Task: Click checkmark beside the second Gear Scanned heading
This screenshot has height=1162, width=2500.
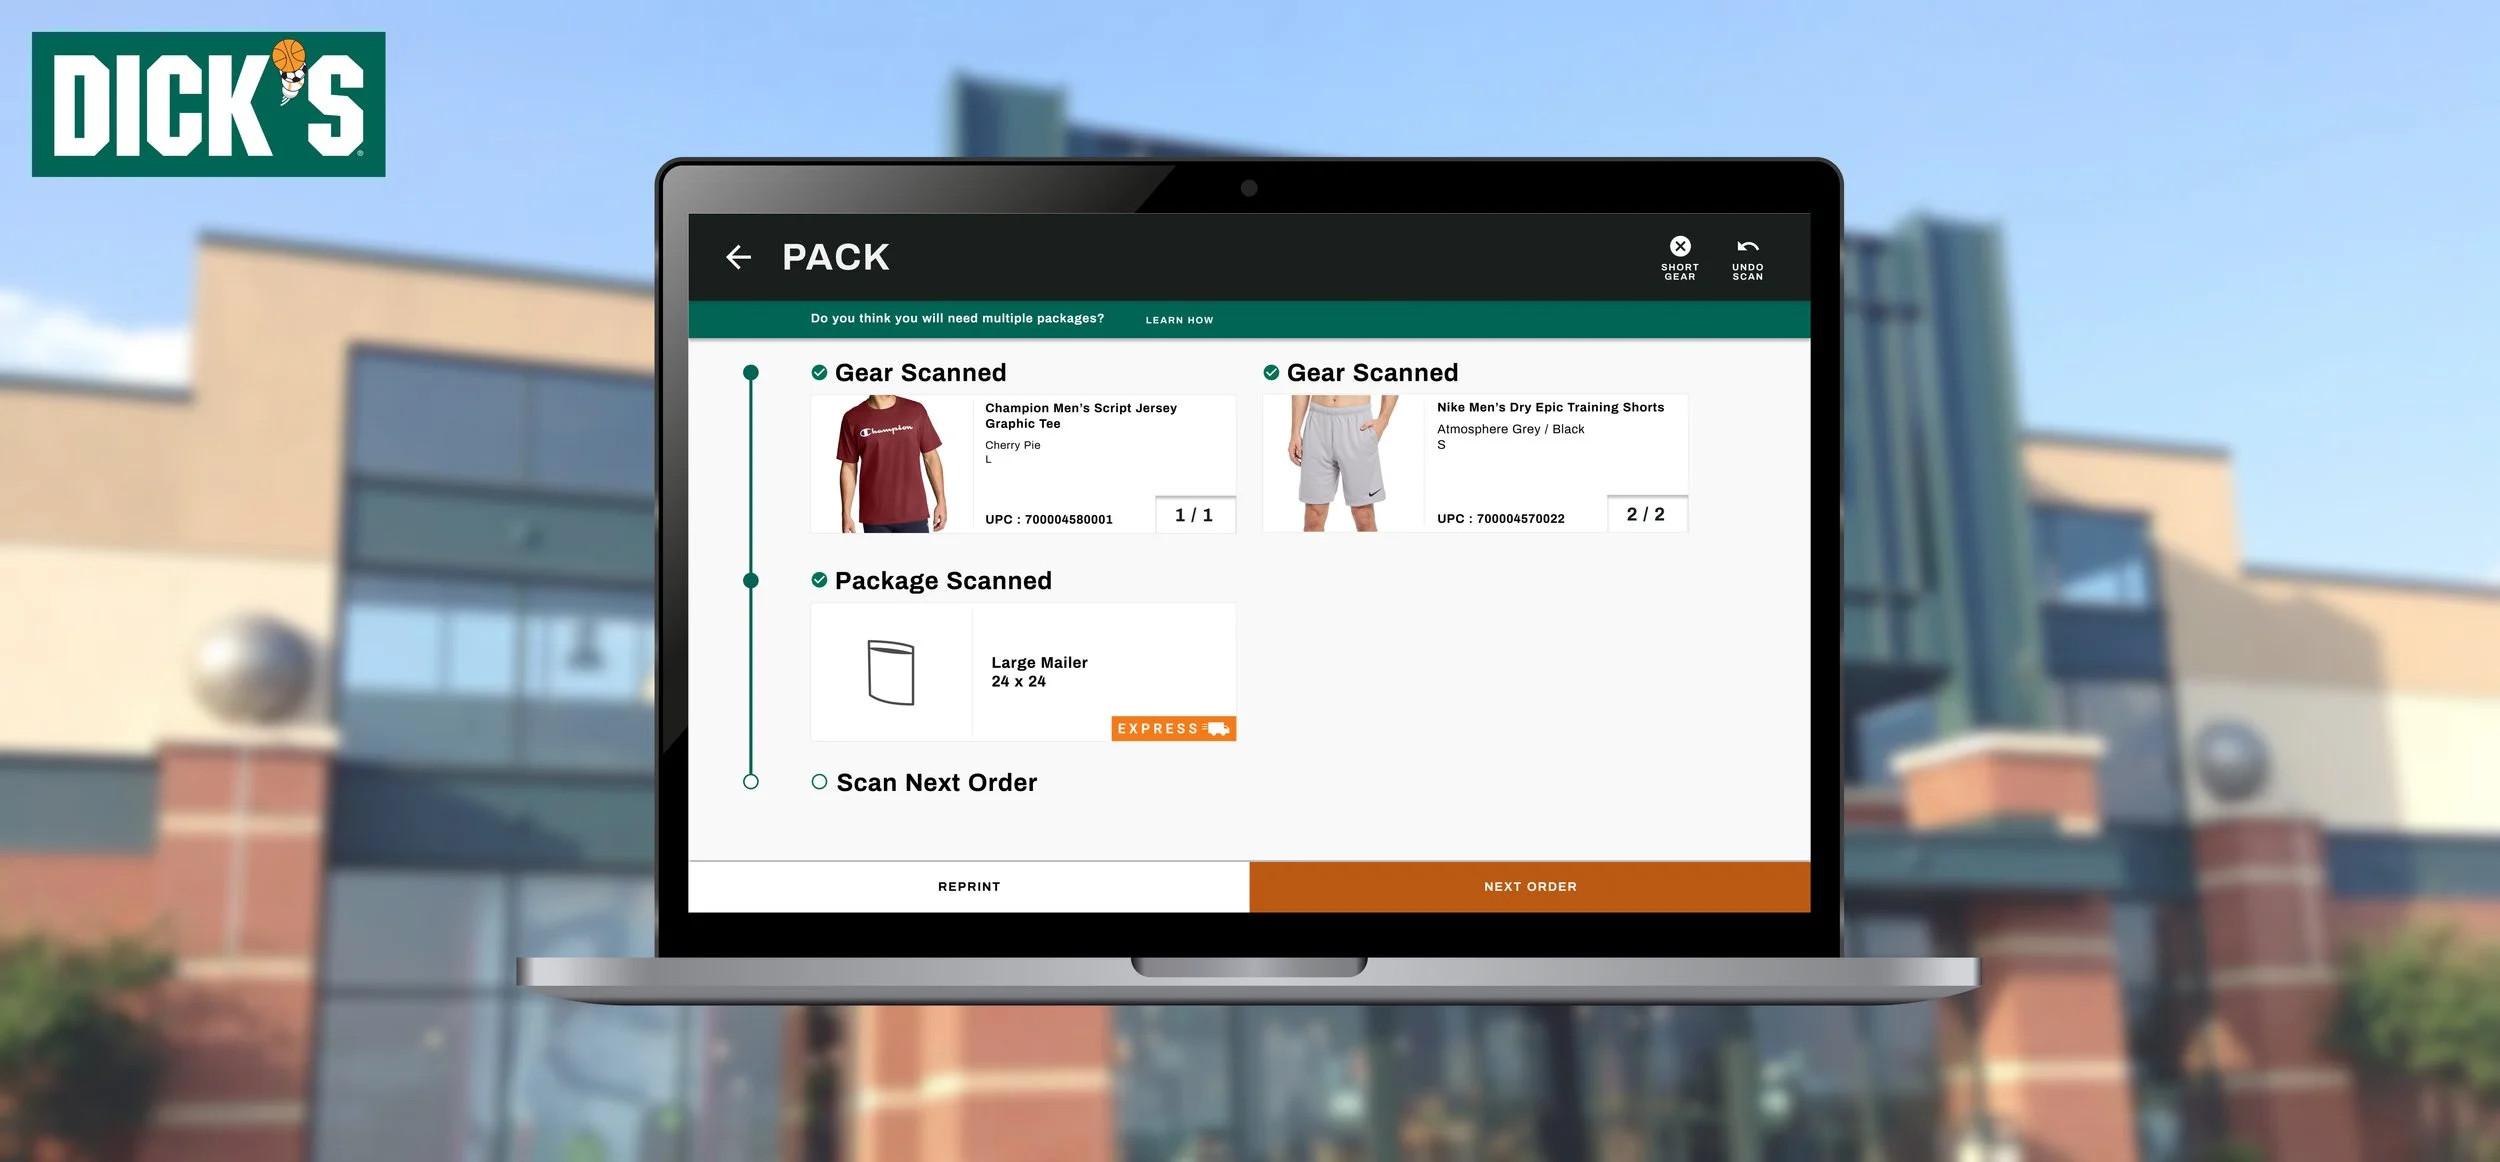Action: point(1271,372)
